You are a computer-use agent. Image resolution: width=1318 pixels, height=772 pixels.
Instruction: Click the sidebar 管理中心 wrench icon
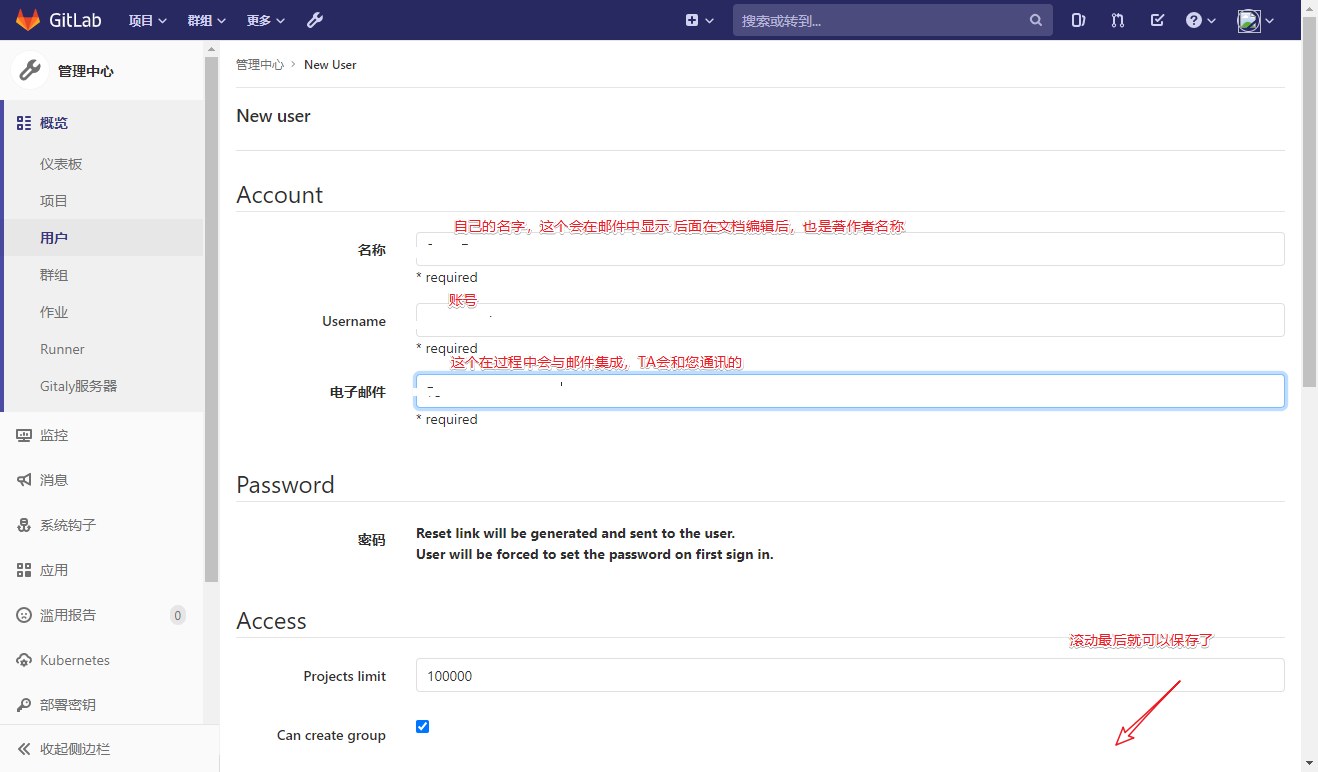click(30, 71)
